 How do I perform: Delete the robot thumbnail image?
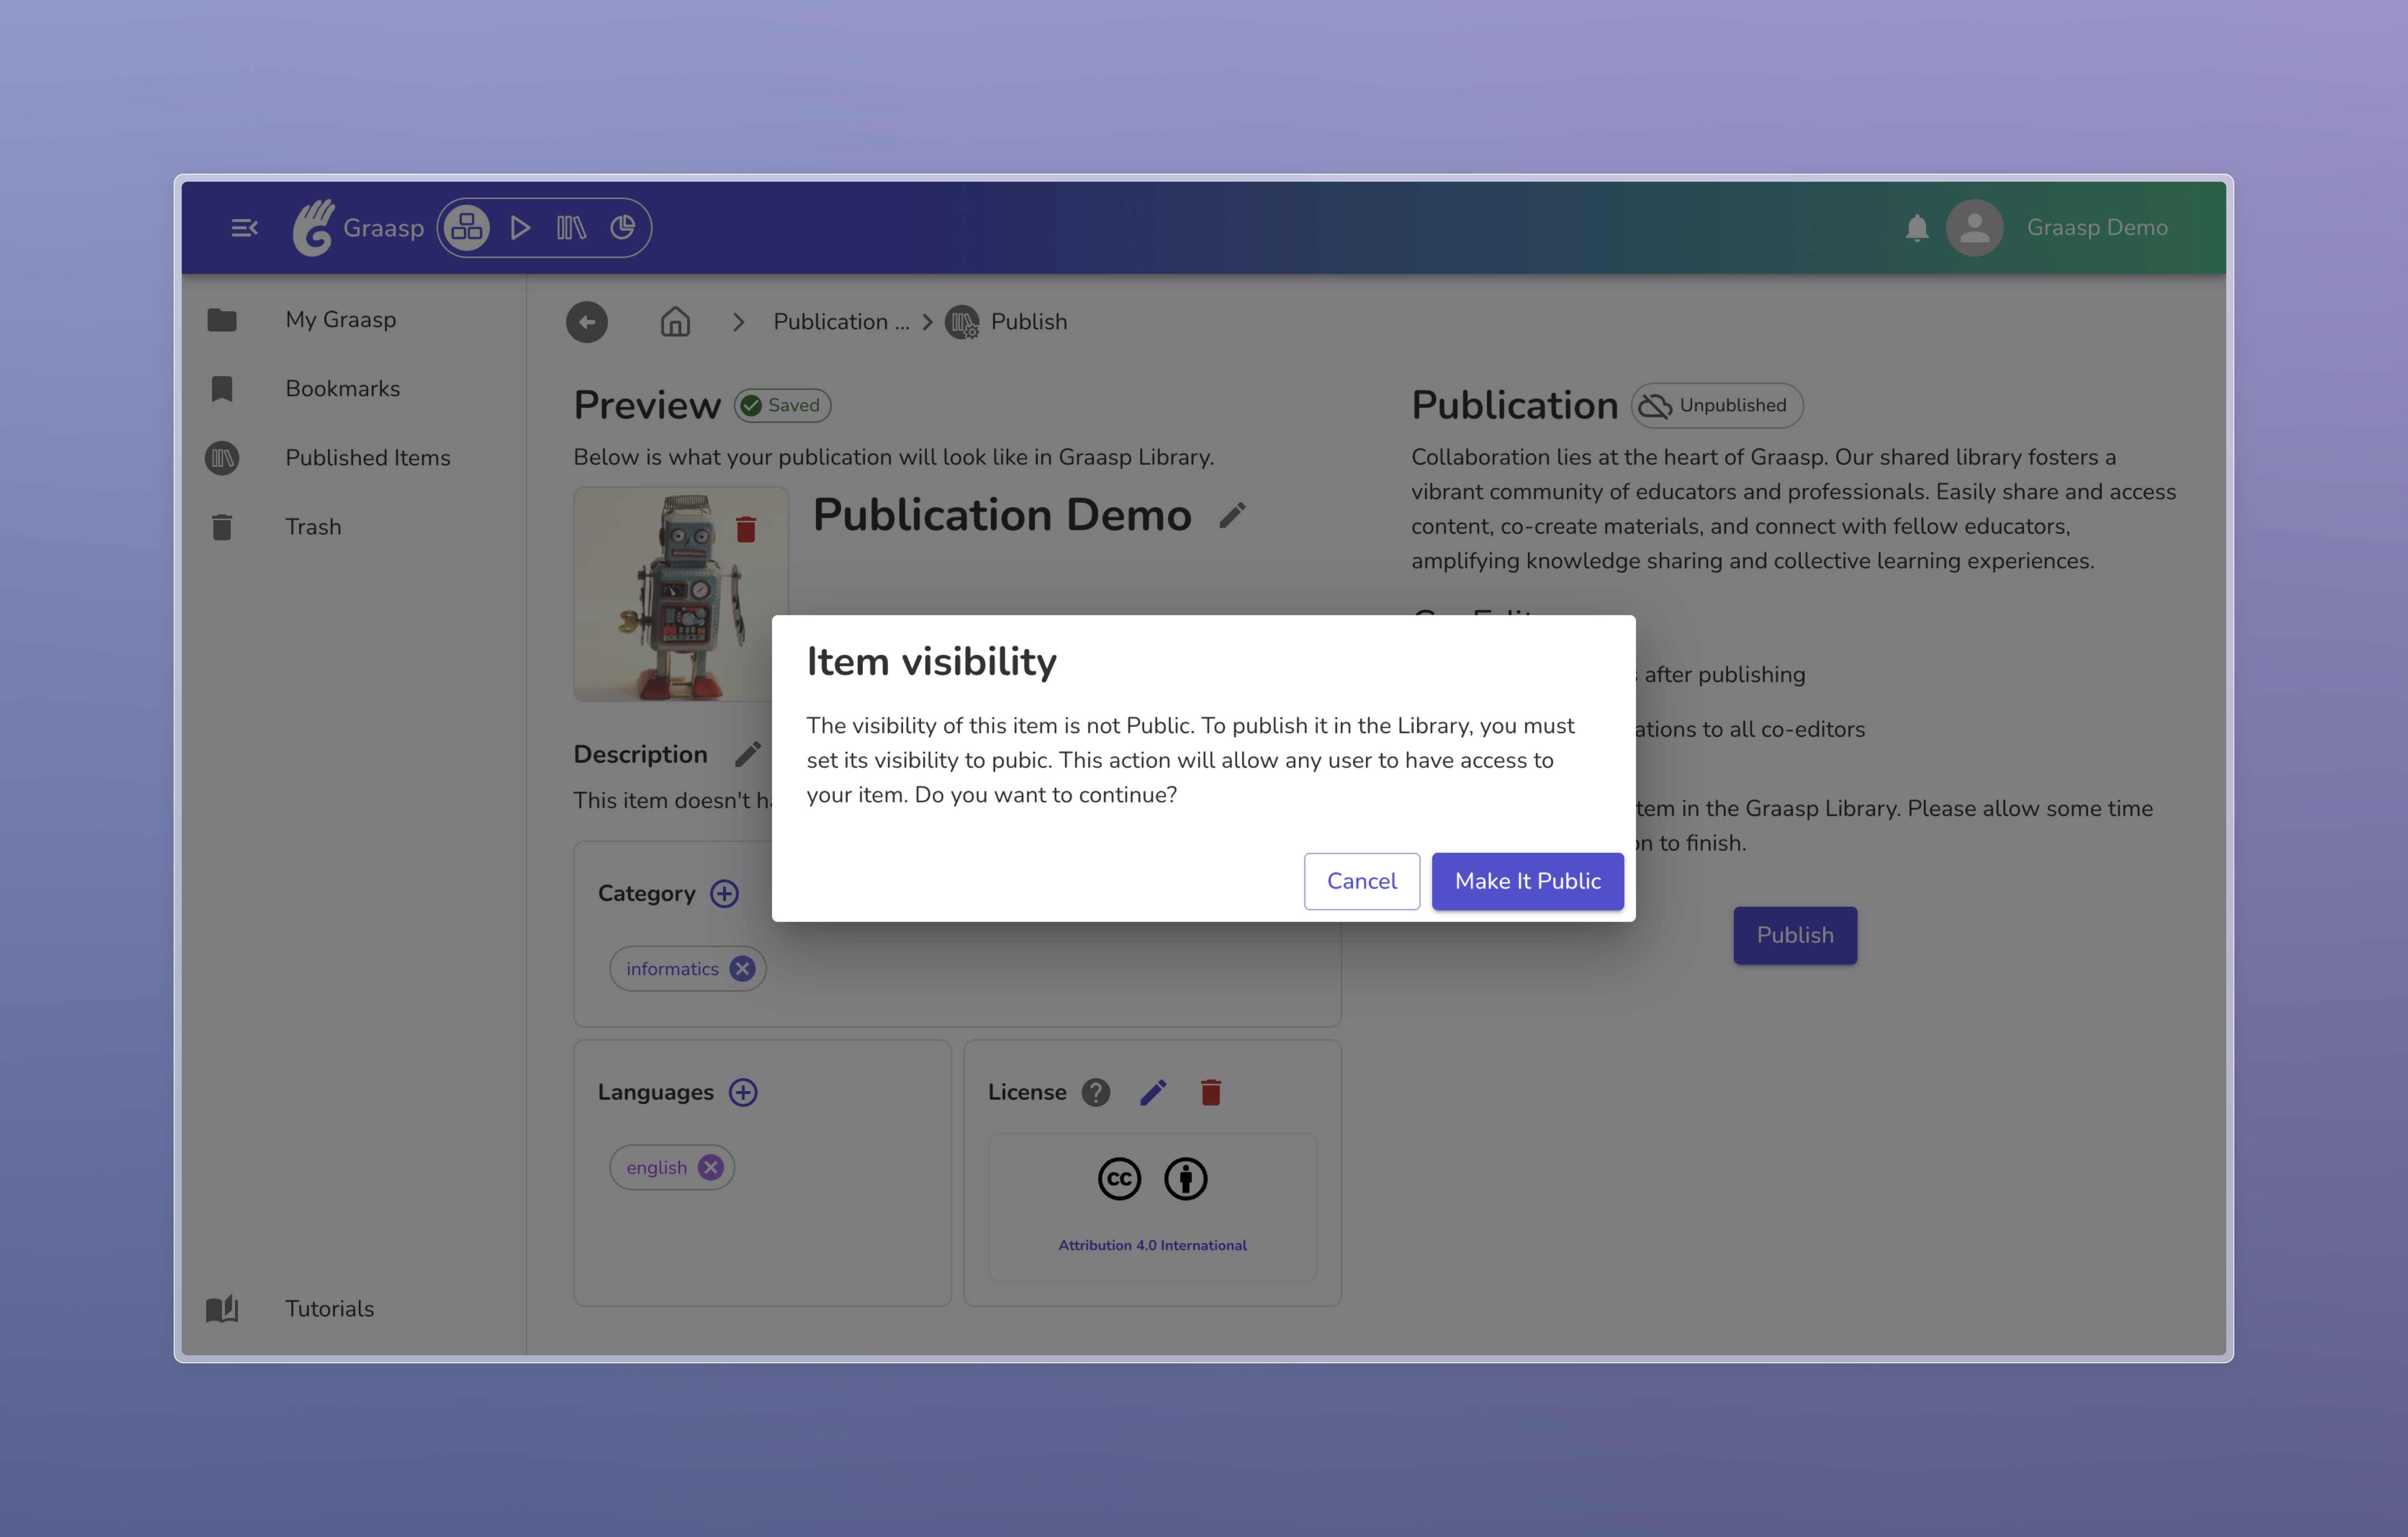point(746,529)
